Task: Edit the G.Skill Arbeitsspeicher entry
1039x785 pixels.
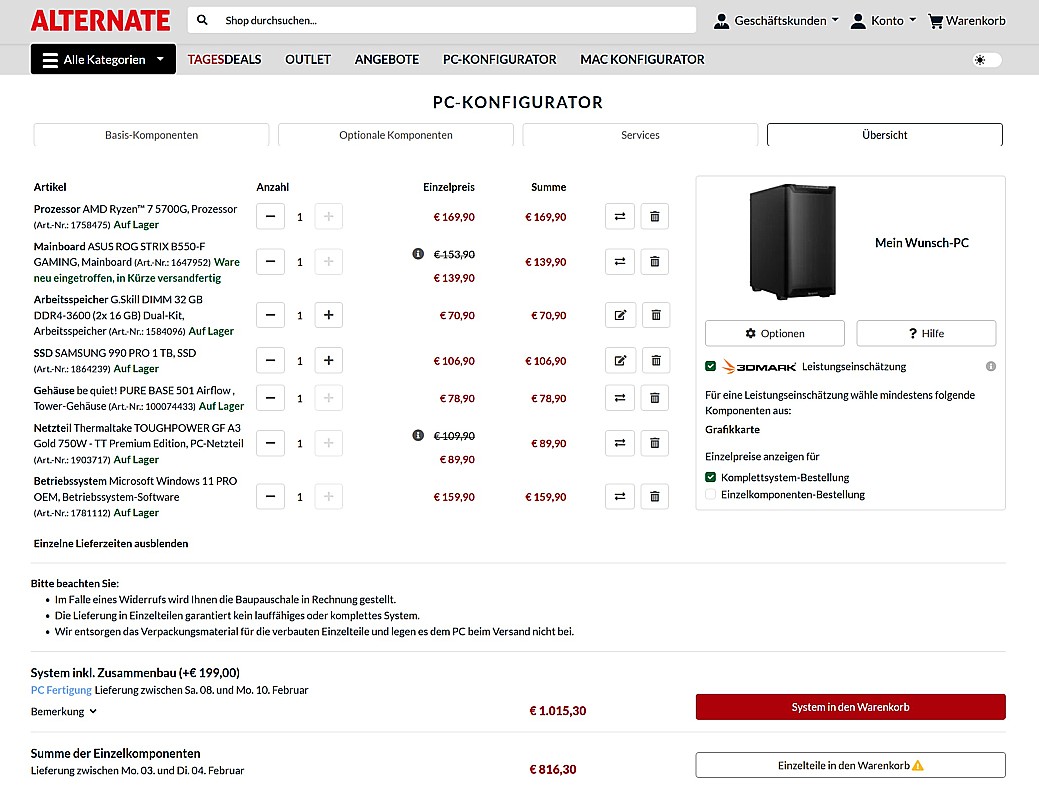Action: click(x=620, y=315)
